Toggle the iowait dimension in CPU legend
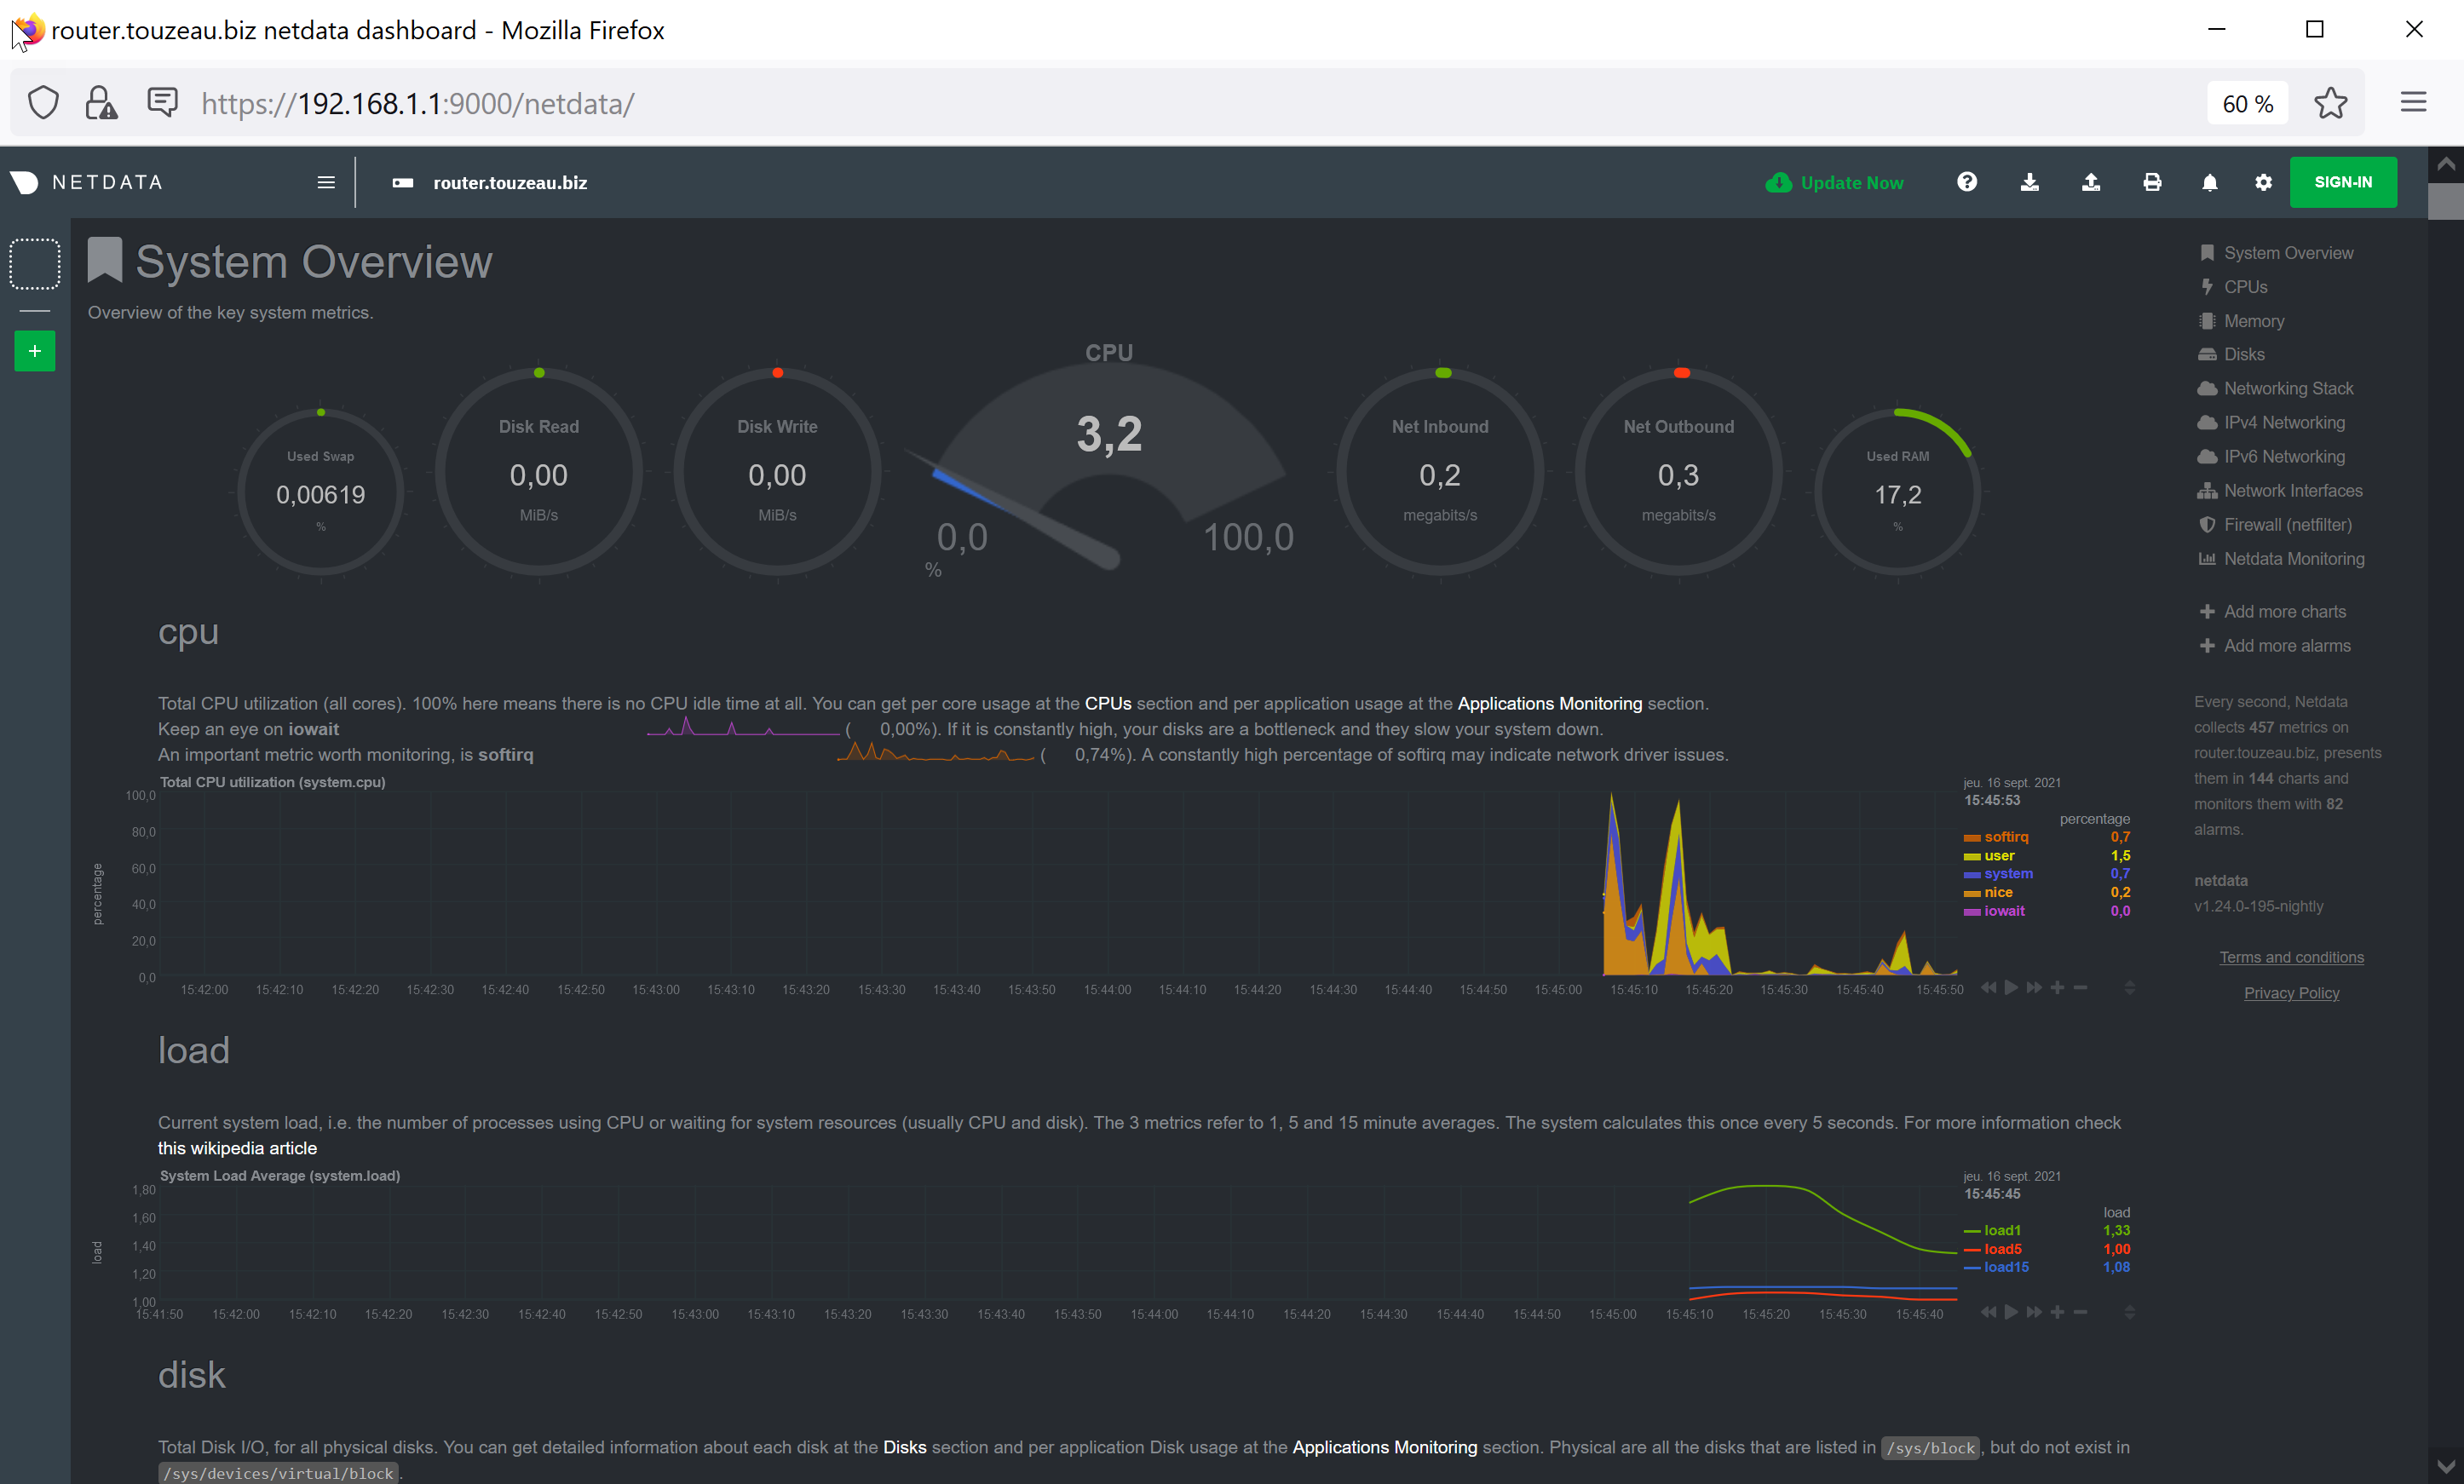Image resolution: width=2464 pixels, height=1484 pixels. 2004,911
